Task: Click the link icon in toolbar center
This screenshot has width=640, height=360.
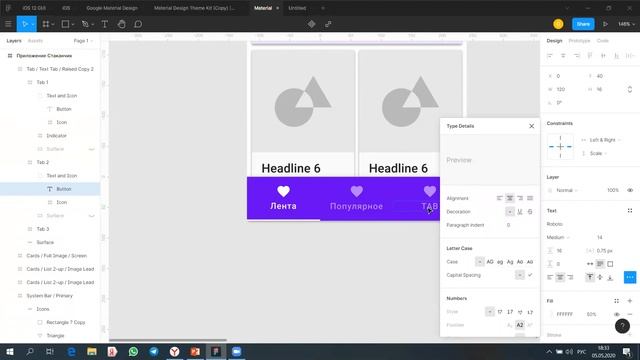Action: [328, 24]
